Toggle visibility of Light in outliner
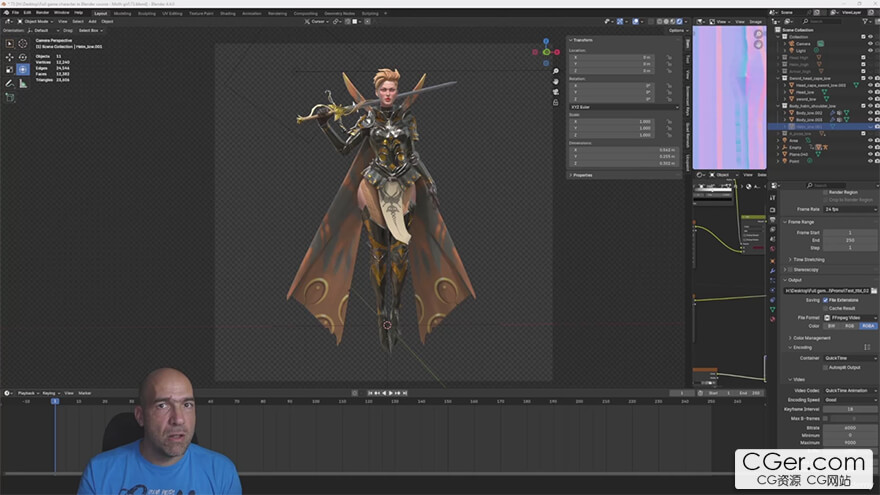The height and width of the screenshot is (495, 880). point(870,50)
